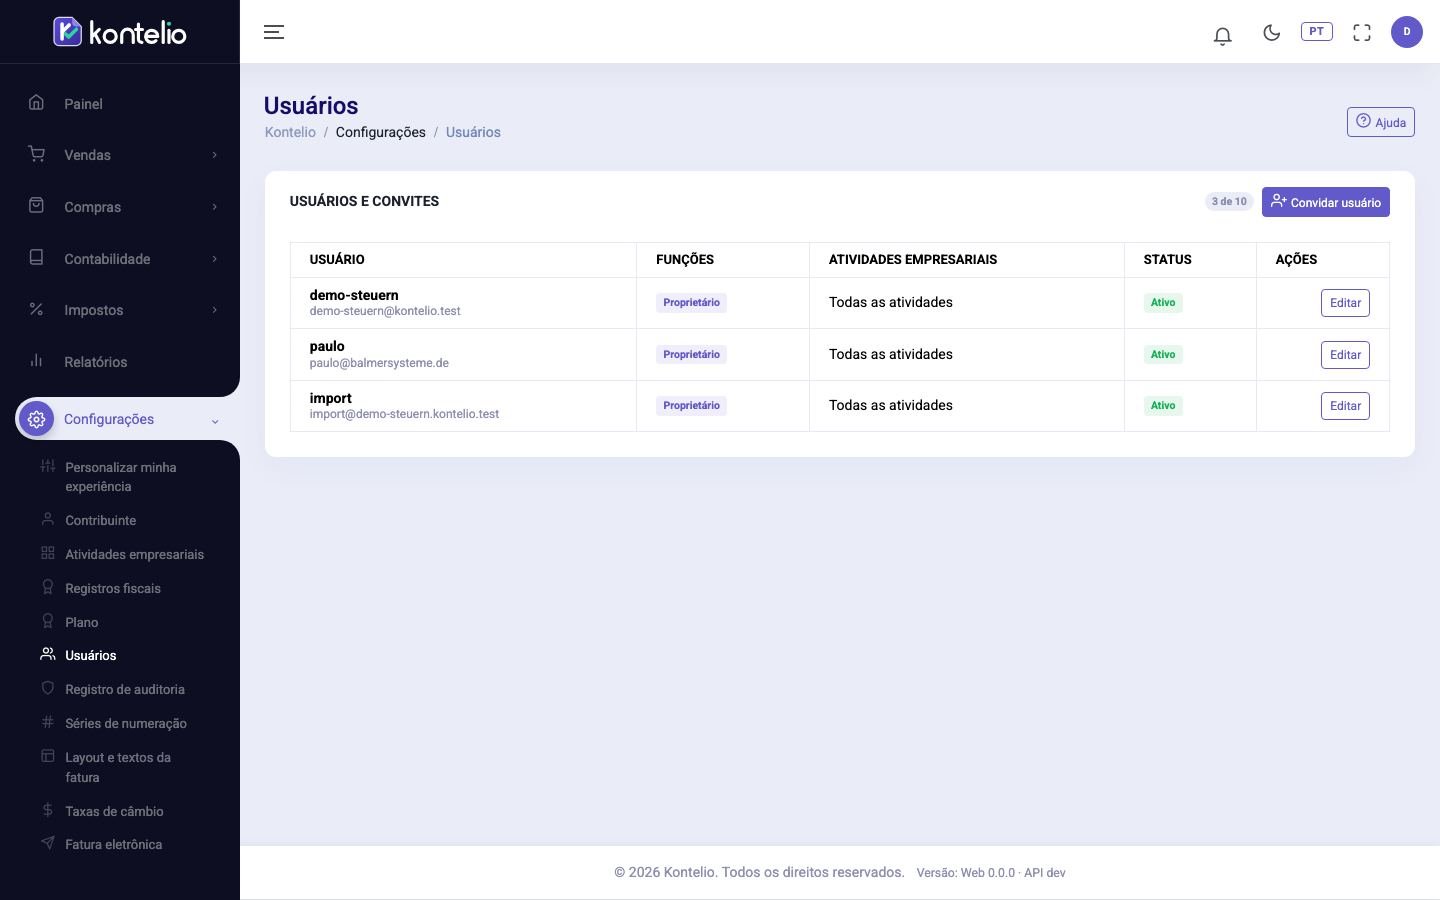1440x900 pixels.
Task: Edit the demo-steuern user
Action: tap(1345, 303)
